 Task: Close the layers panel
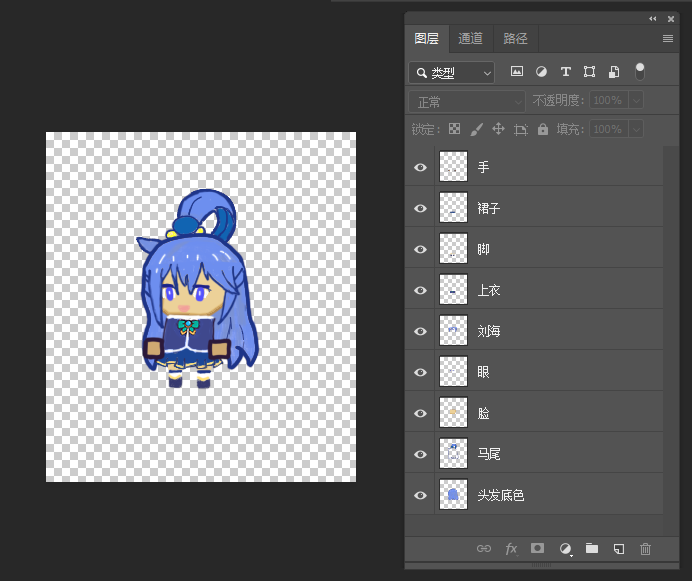pyautogui.click(x=671, y=19)
